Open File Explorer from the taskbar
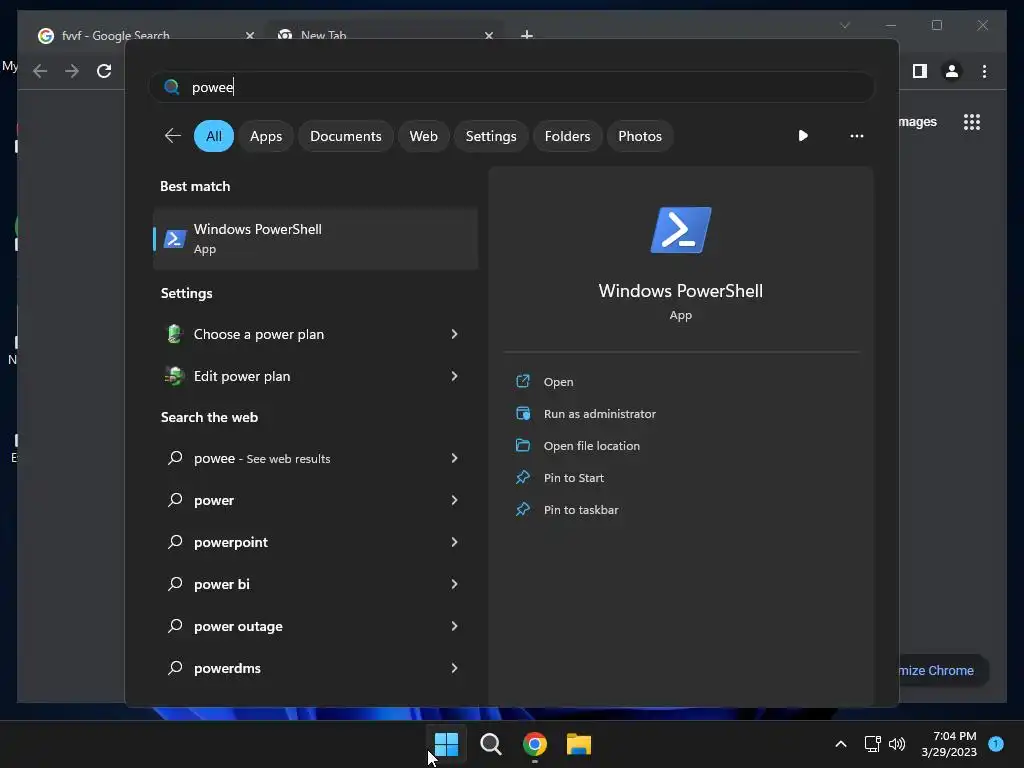The height and width of the screenshot is (768, 1024). [x=579, y=744]
